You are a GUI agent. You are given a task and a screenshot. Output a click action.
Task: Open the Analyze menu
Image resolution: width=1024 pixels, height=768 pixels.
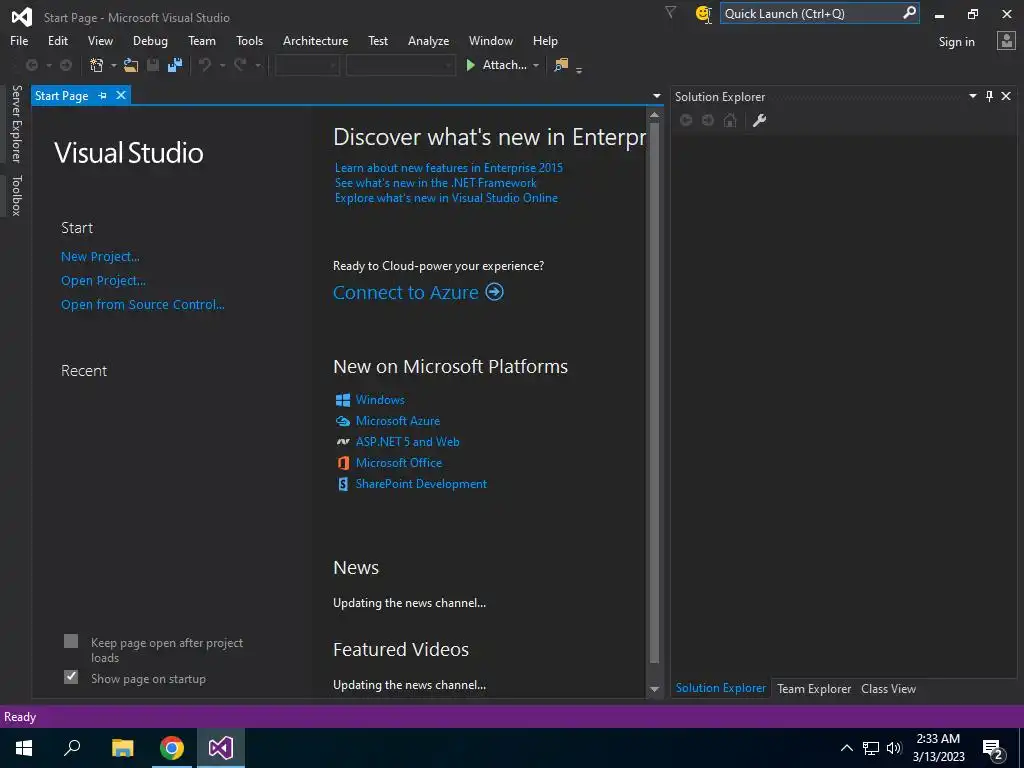(x=428, y=40)
